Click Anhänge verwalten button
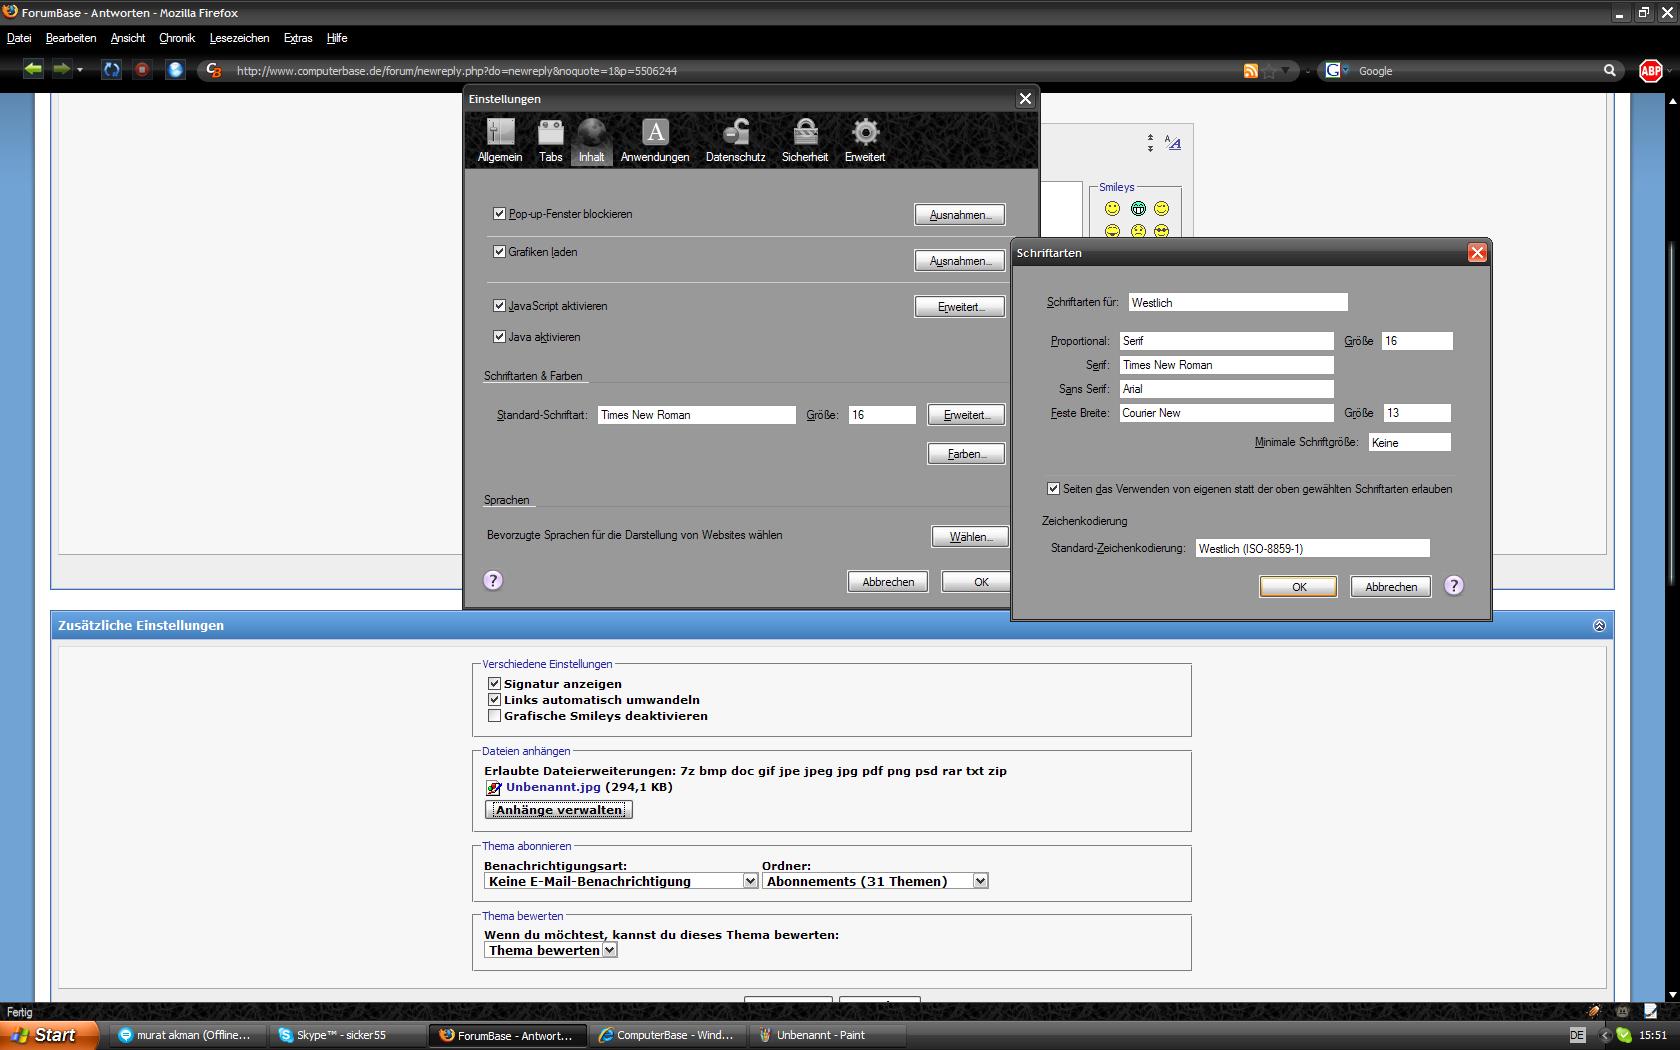 pyautogui.click(x=559, y=809)
